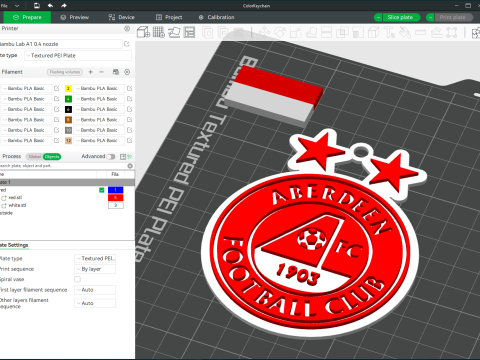Screen dimensions: 480x360
Task: Click the AMS sync icon in Filament header
Action: point(116,72)
